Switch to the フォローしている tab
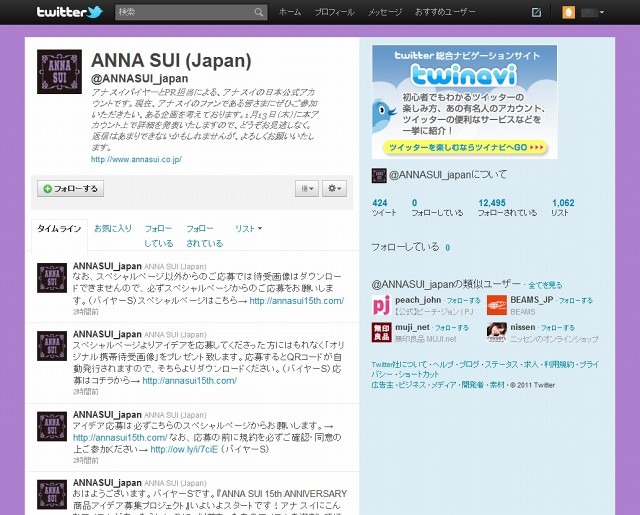The width and height of the screenshot is (640, 515). [159, 236]
